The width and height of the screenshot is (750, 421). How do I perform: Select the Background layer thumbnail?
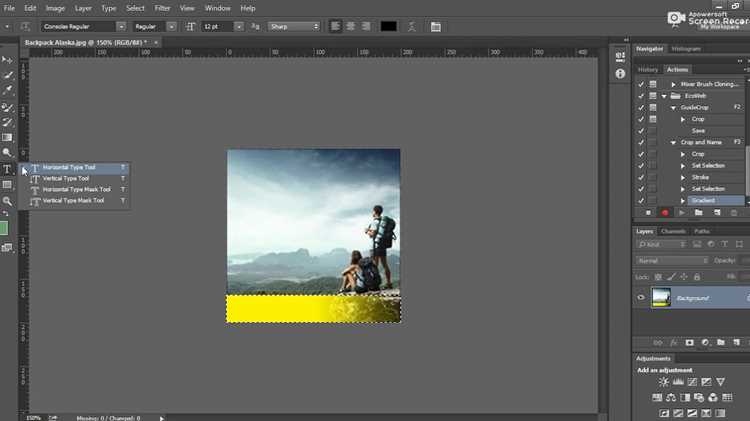(661, 298)
